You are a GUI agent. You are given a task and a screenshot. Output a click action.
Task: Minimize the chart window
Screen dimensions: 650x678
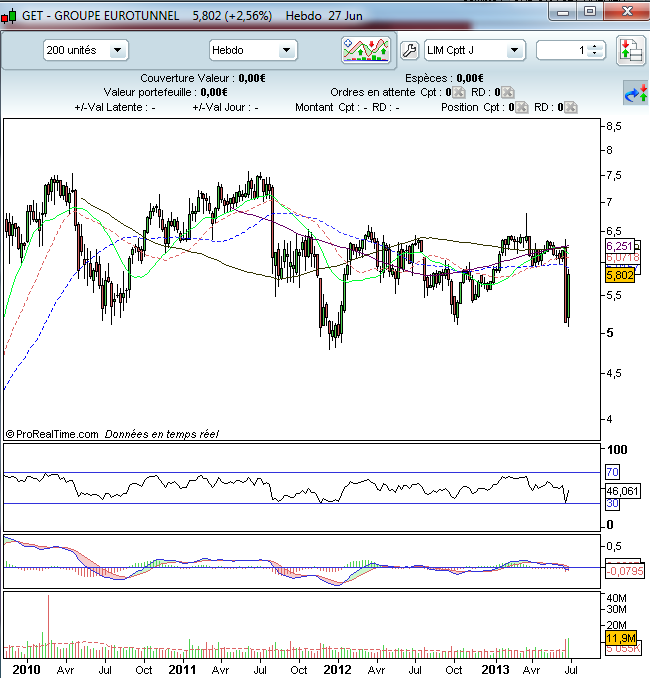pos(563,12)
